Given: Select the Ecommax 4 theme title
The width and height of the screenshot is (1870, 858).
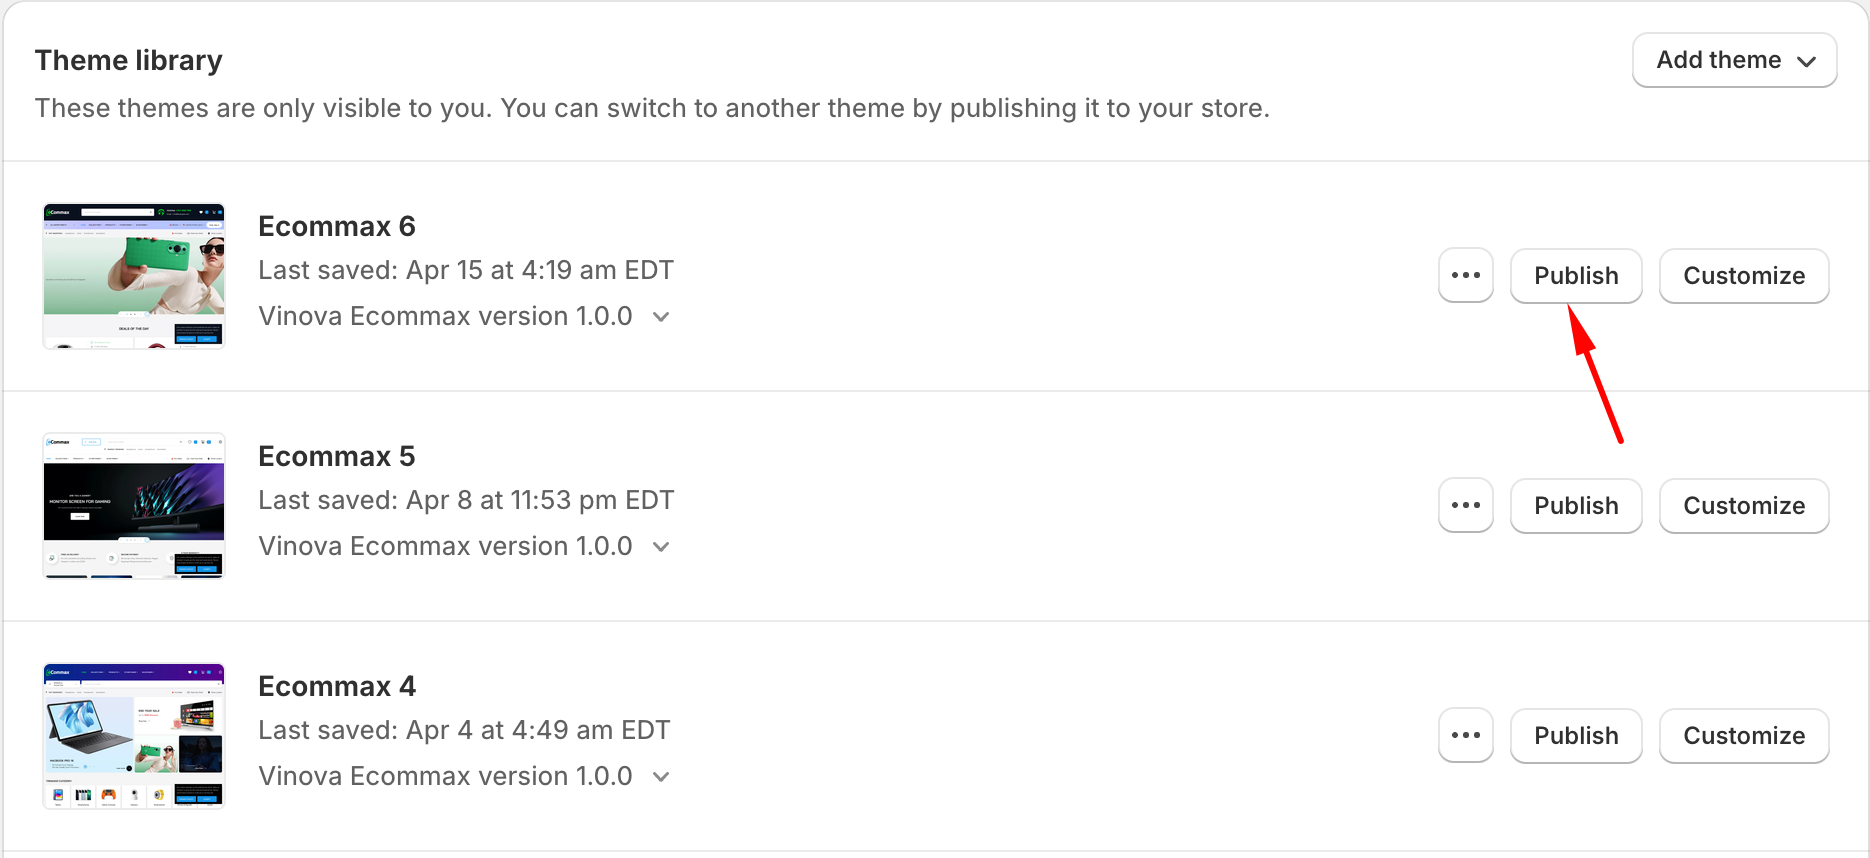Looking at the screenshot, I should (x=337, y=687).
